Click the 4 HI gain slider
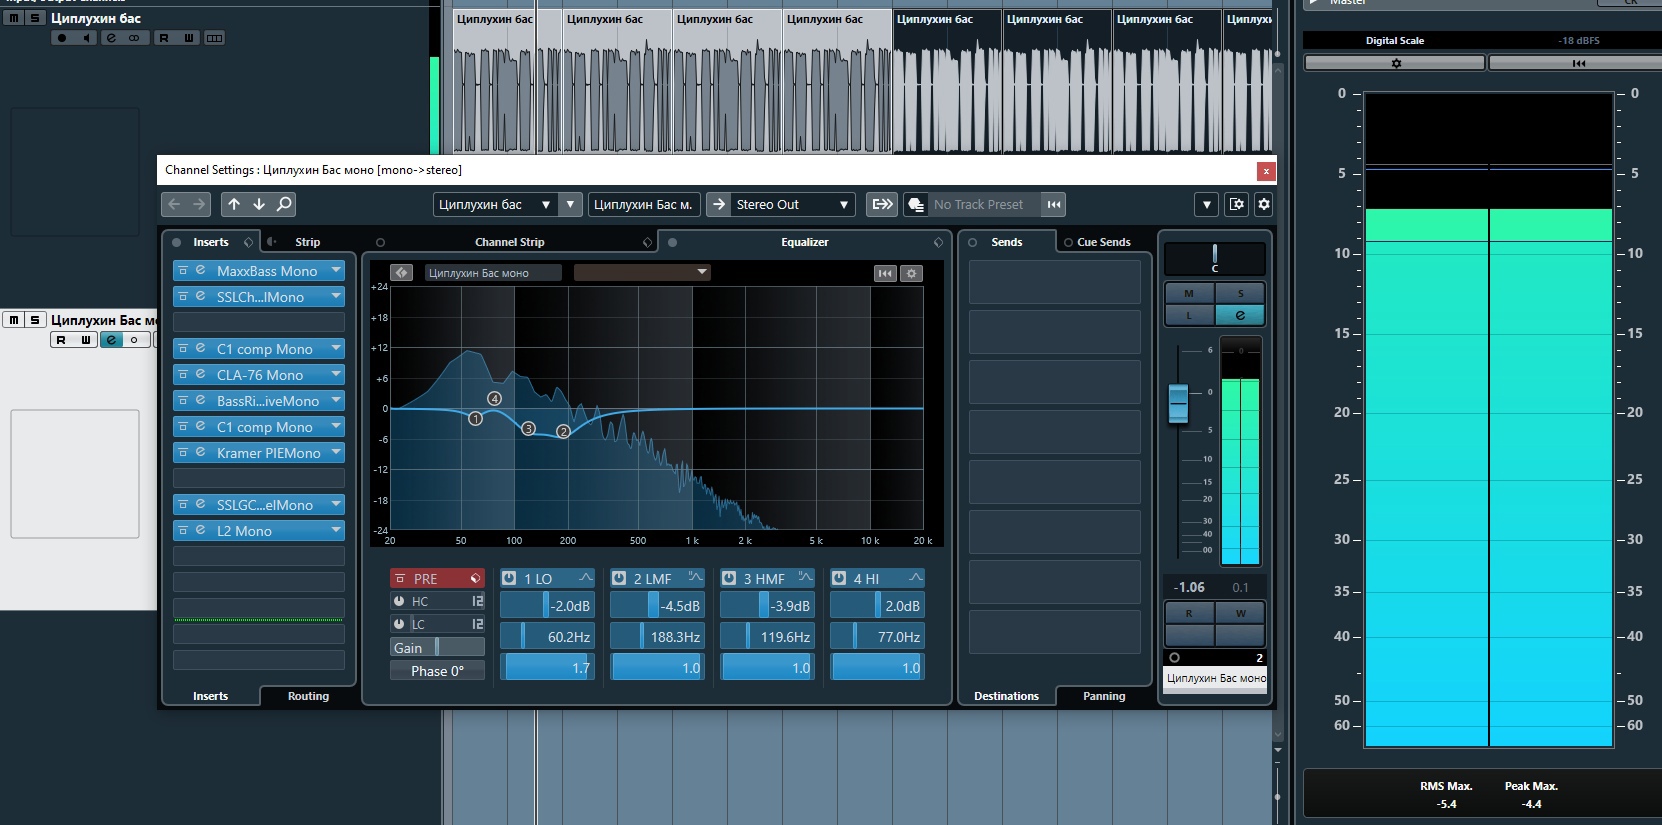1662x825 pixels. pyautogui.click(x=877, y=606)
